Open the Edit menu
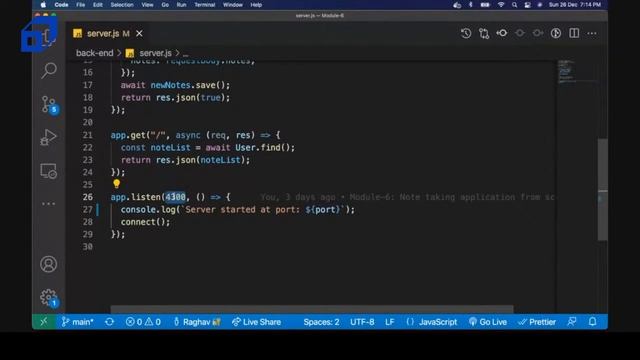 pos(98,5)
